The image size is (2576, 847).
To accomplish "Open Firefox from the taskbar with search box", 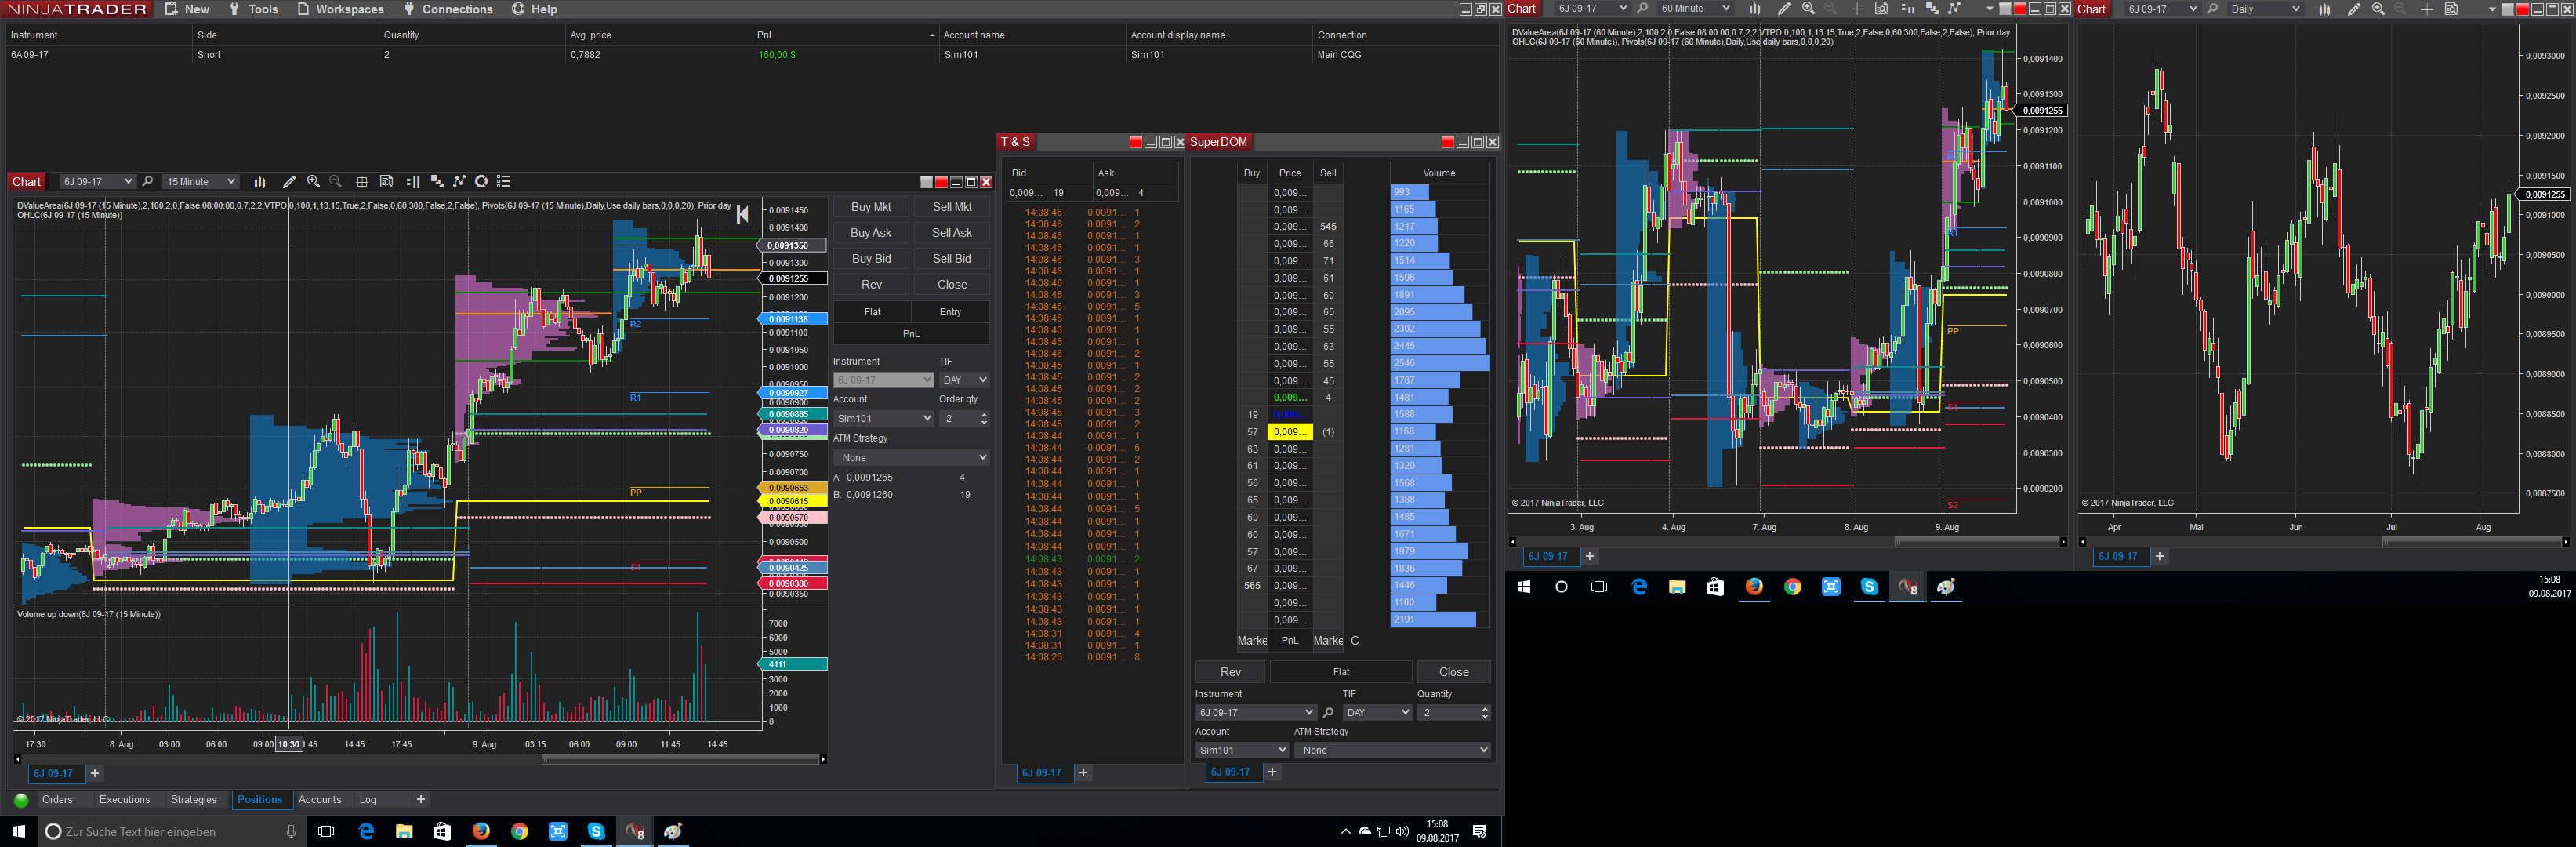I will 481,832.
